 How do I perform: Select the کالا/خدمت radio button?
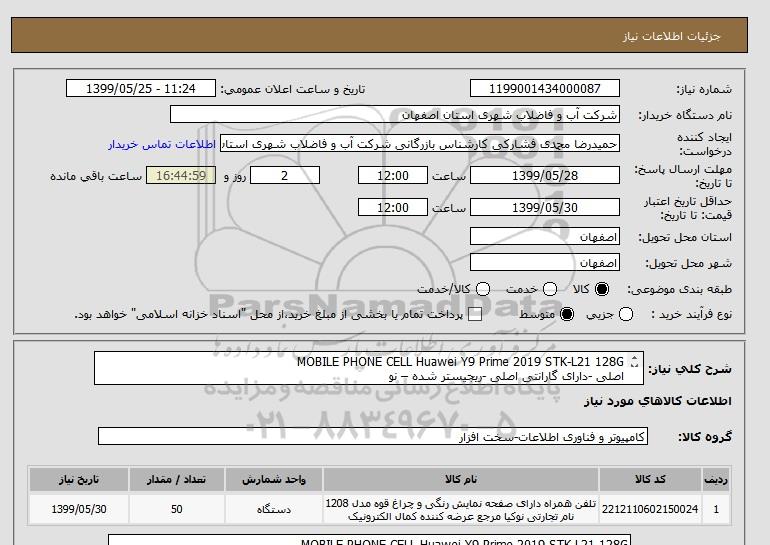(x=483, y=289)
